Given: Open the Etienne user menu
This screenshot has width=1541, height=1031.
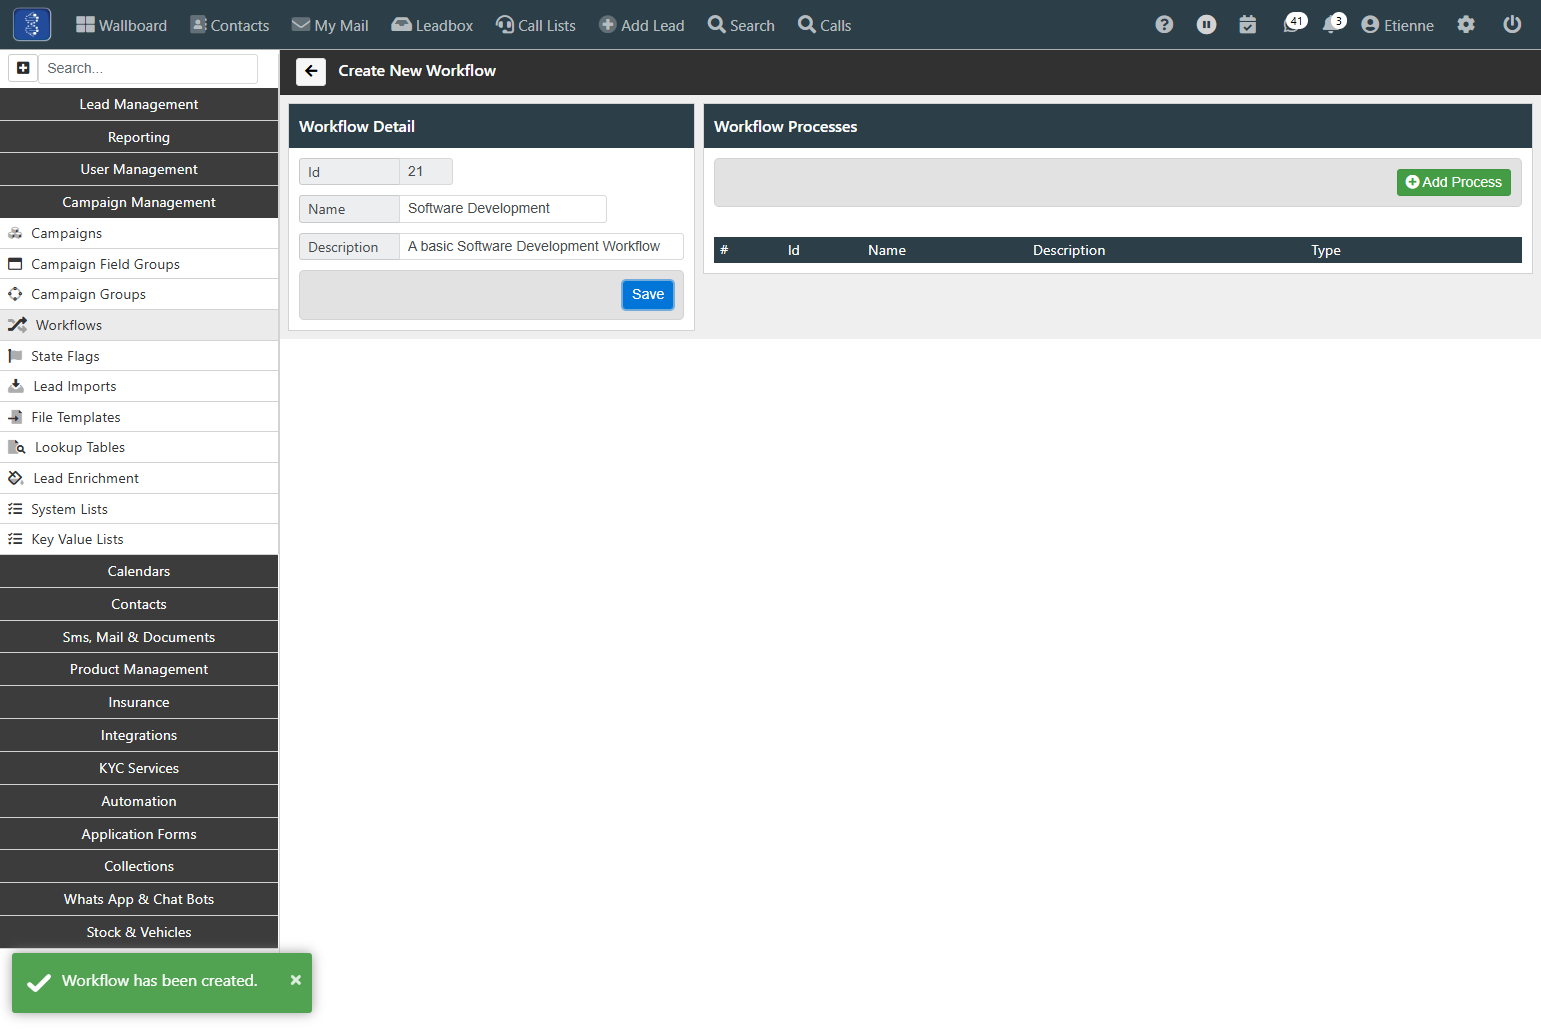Looking at the screenshot, I should 1397,25.
